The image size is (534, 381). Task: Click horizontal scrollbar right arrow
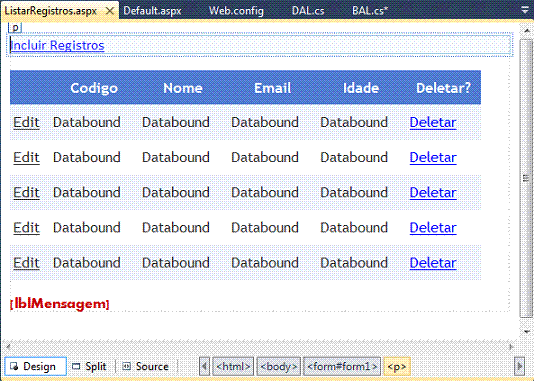511,347
